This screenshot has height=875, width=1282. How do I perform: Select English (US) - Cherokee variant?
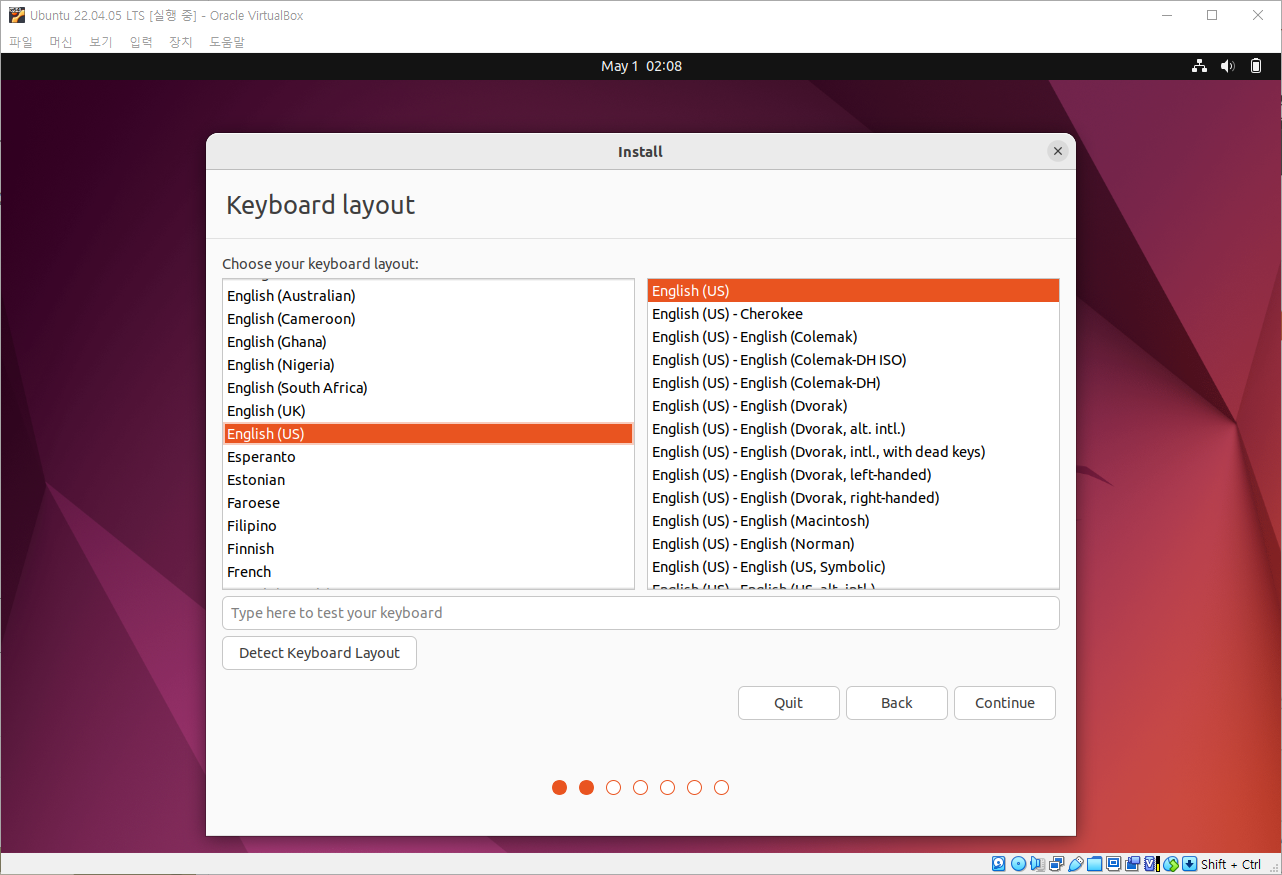point(853,314)
